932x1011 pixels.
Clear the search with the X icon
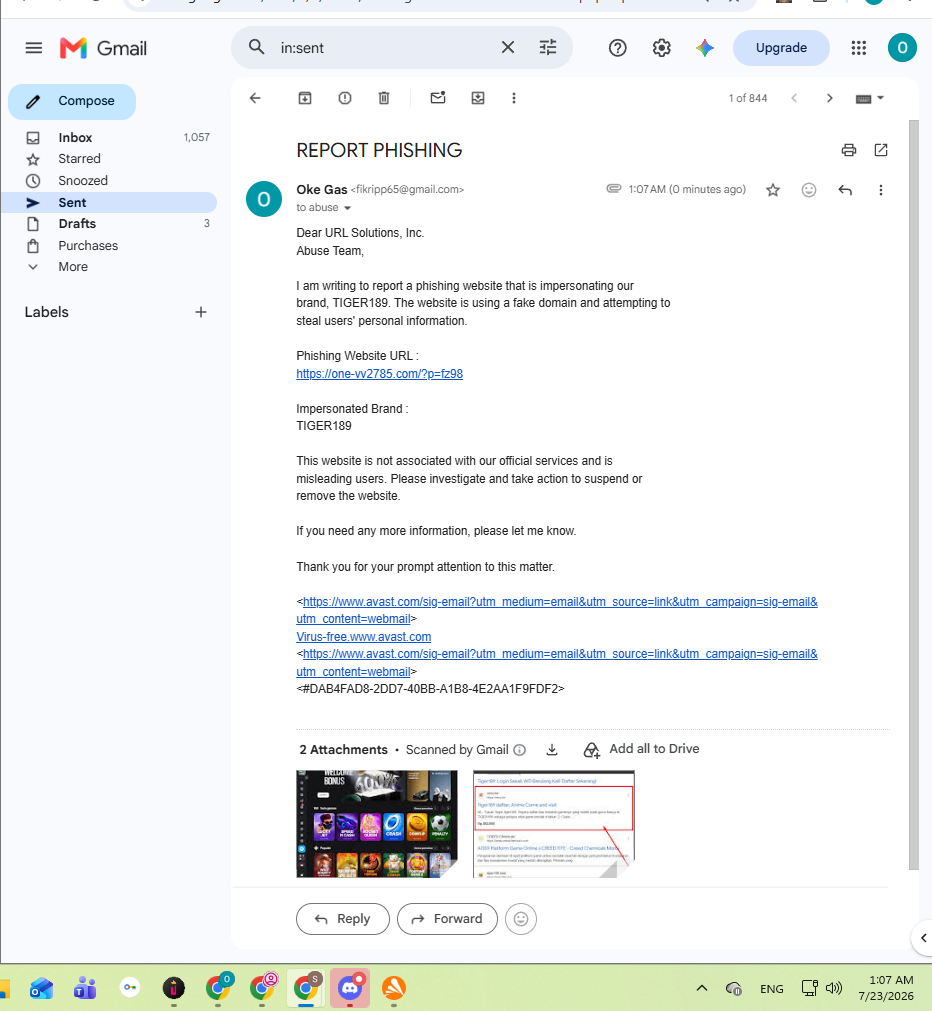(508, 47)
